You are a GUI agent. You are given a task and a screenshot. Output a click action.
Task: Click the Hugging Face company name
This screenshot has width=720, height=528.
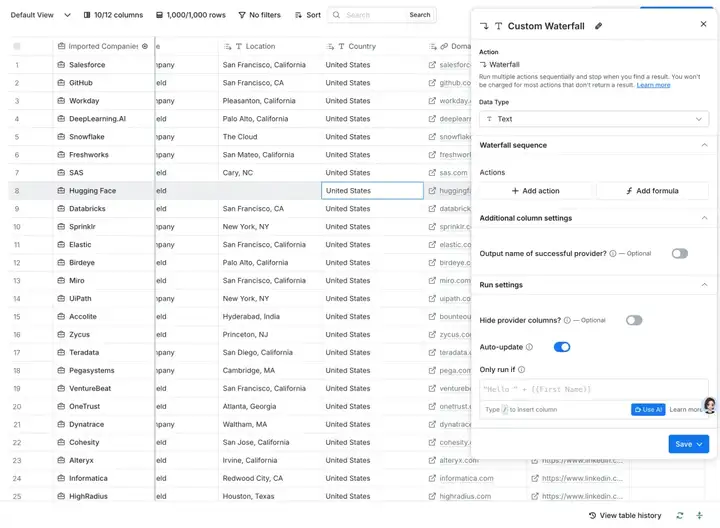coord(92,191)
